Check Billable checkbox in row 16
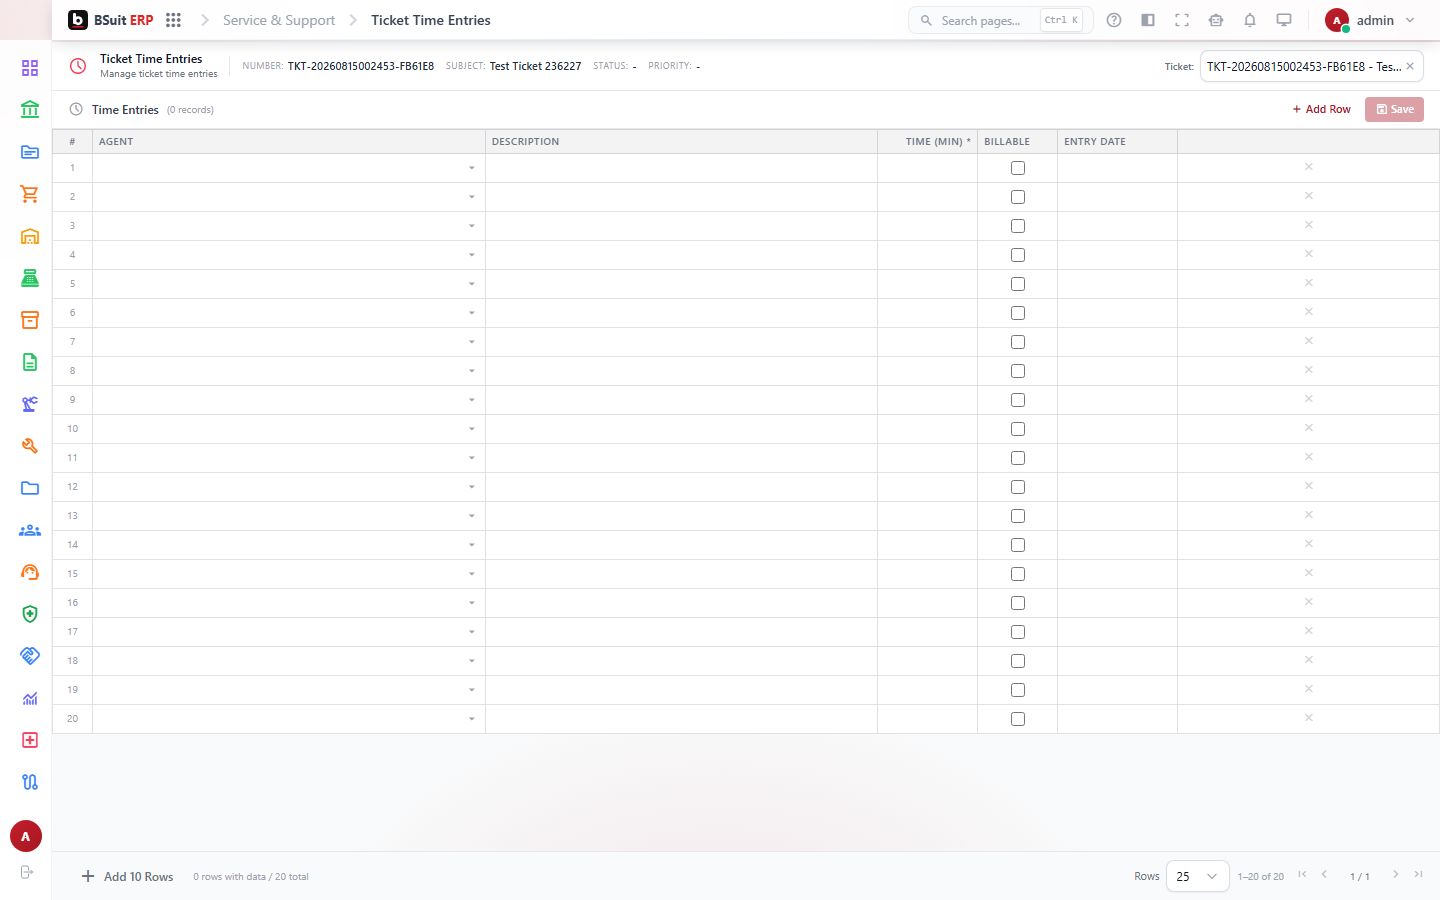 1018,603
